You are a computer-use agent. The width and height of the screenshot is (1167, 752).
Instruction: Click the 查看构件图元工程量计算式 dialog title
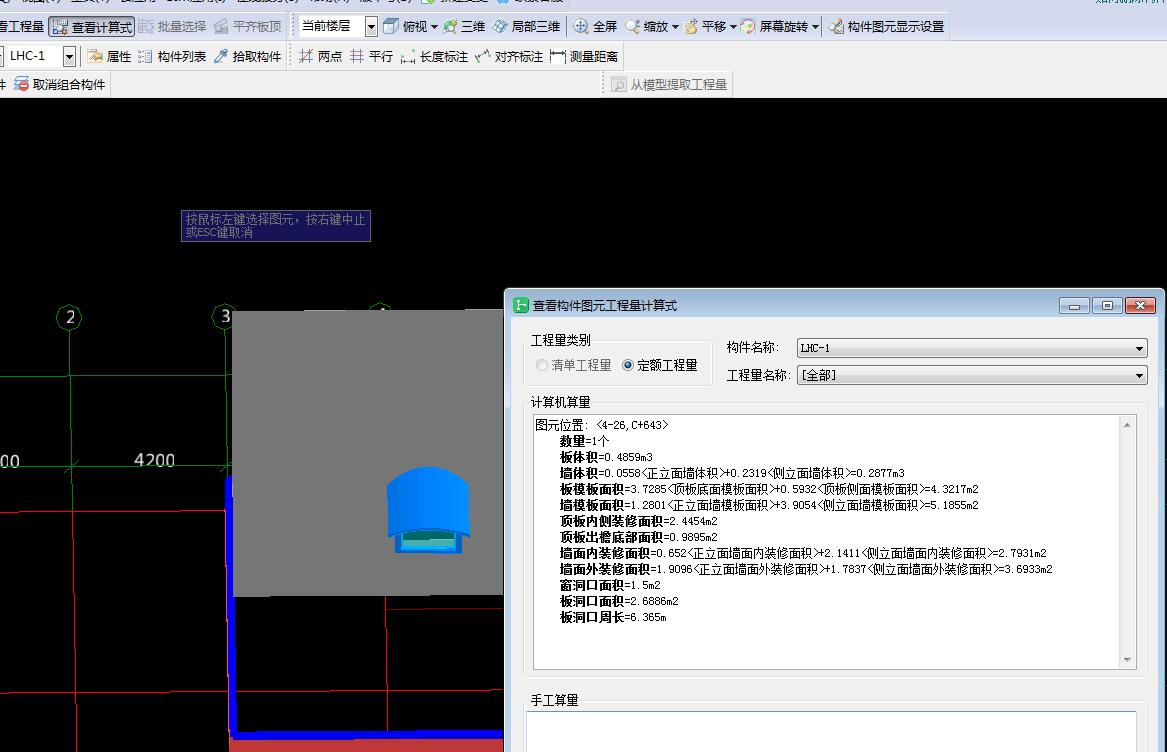click(604, 306)
